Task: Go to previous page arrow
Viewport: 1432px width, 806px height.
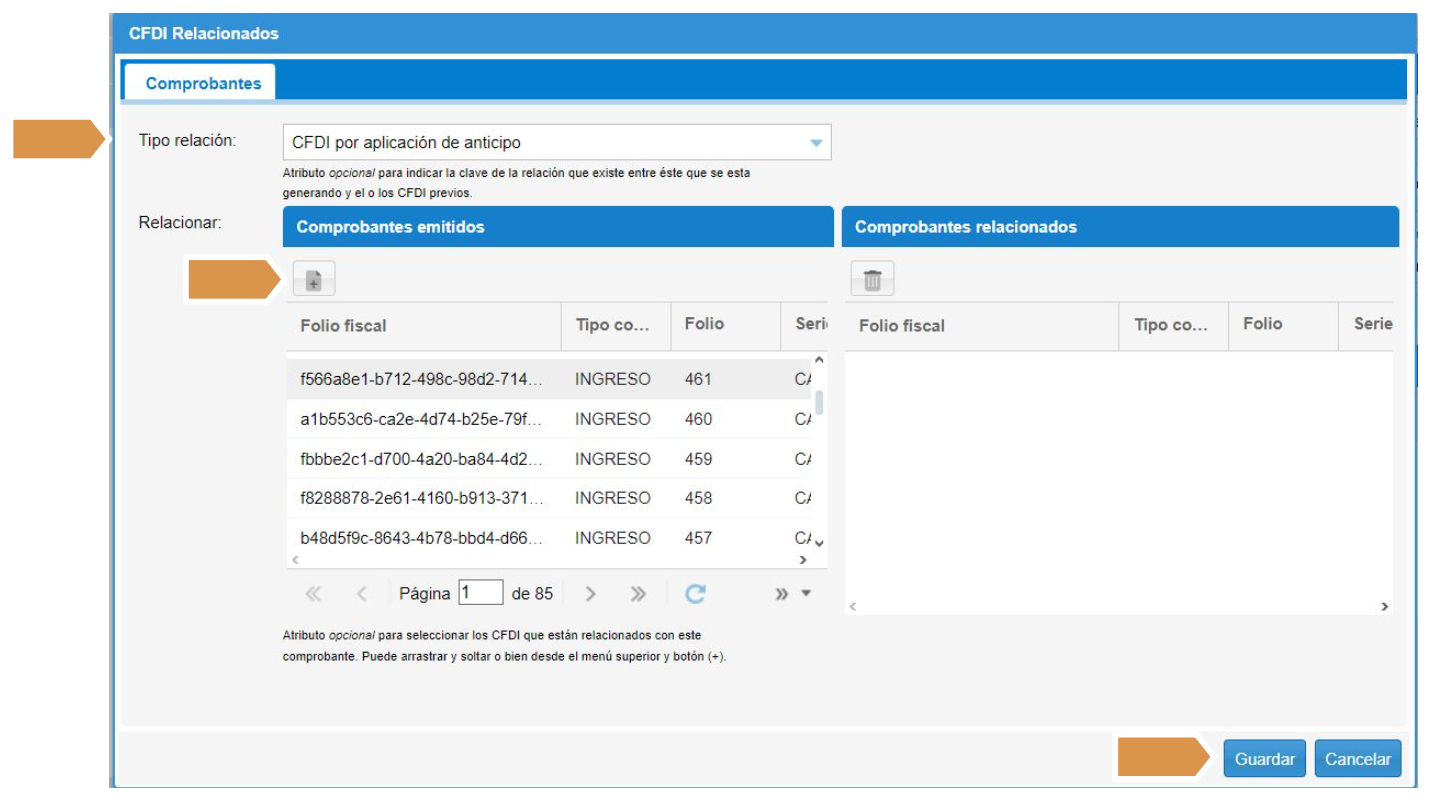Action: (362, 594)
